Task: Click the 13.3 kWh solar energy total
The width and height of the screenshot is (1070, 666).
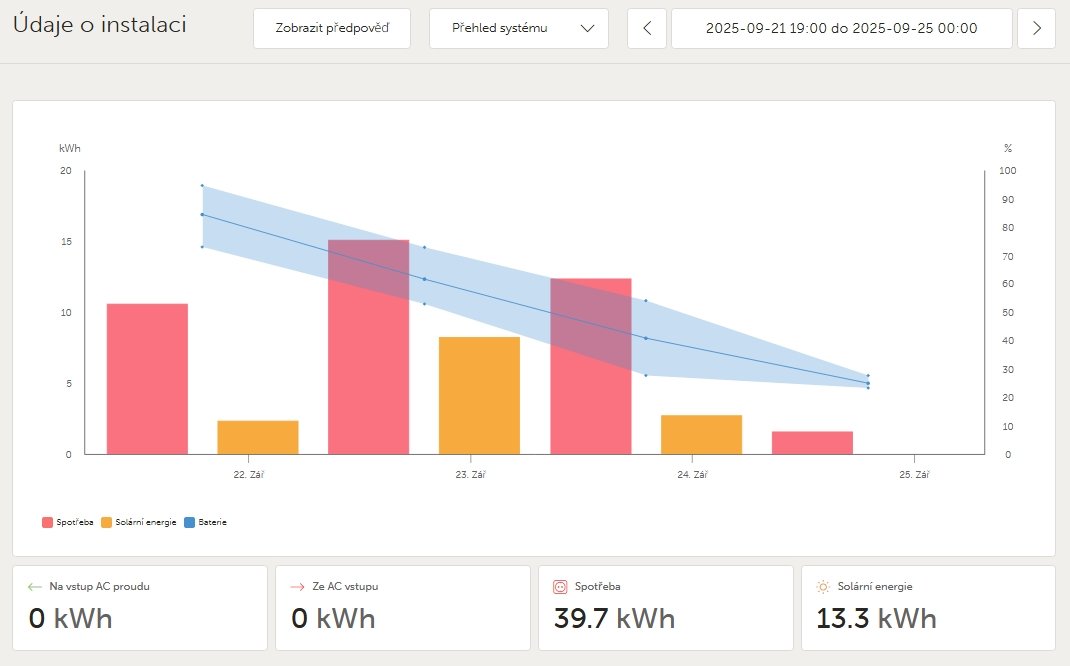Action: click(876, 618)
